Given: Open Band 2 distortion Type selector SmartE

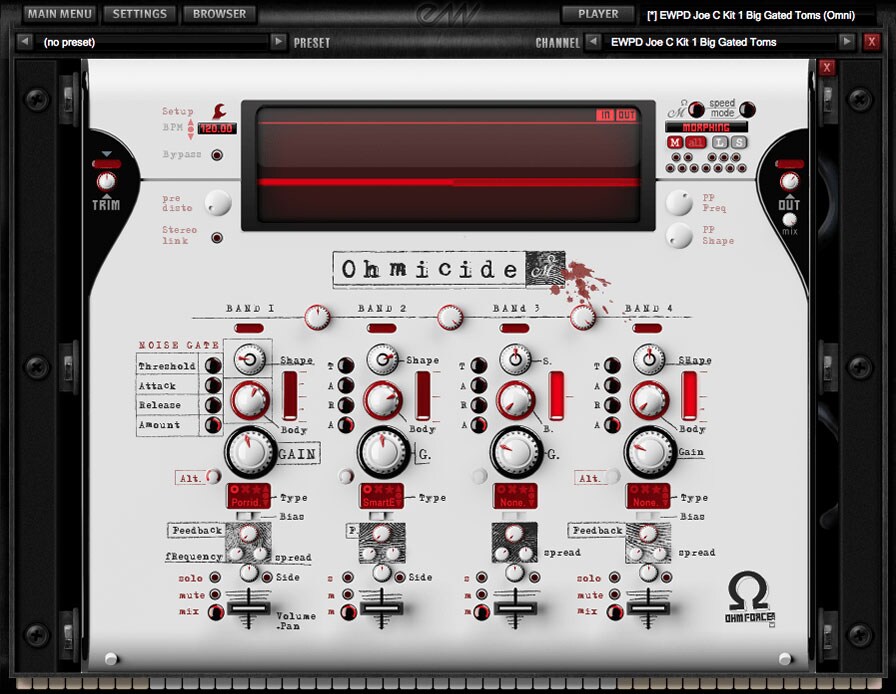Looking at the screenshot, I should pos(382,496).
